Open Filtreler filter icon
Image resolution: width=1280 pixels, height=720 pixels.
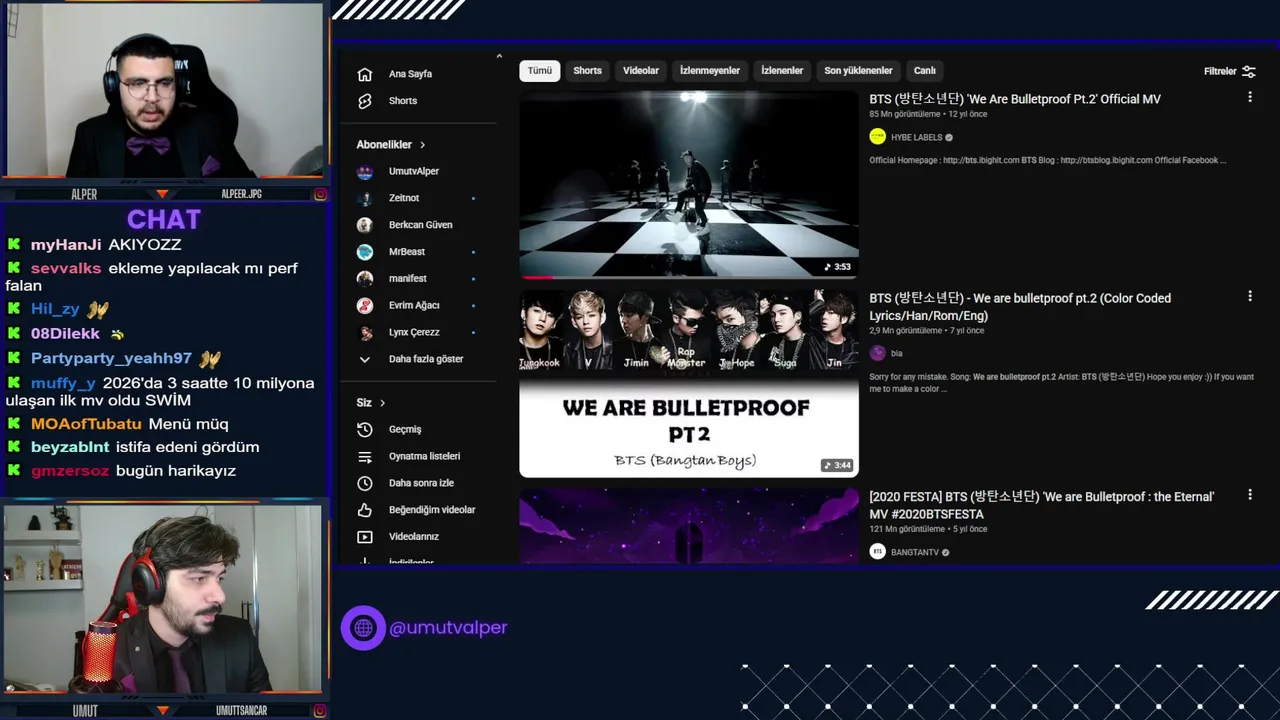pyautogui.click(x=1249, y=71)
